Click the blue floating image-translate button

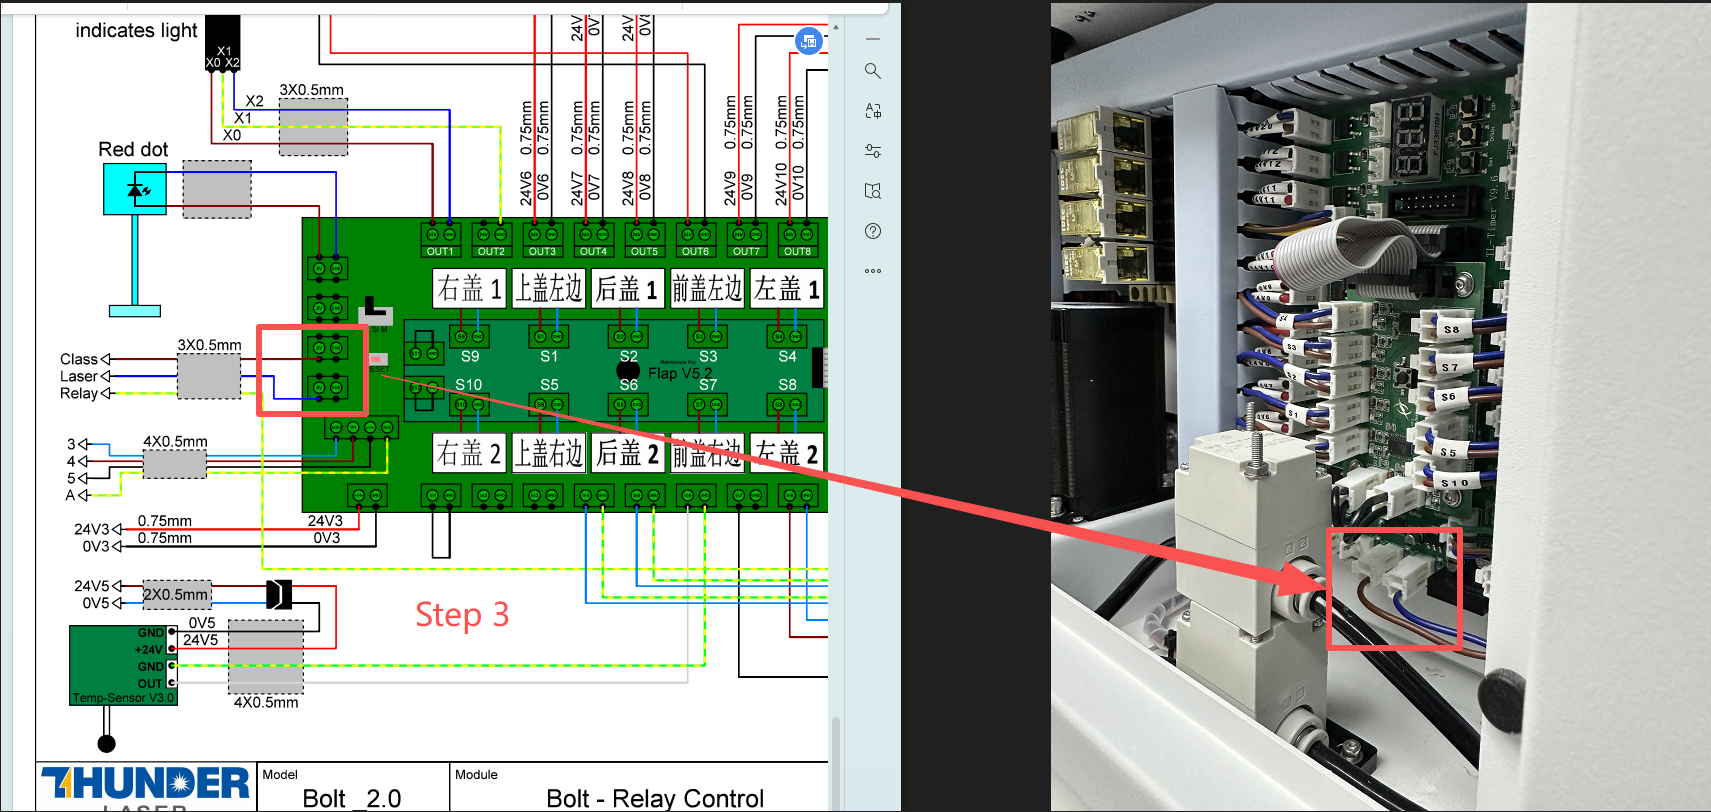[x=809, y=41]
